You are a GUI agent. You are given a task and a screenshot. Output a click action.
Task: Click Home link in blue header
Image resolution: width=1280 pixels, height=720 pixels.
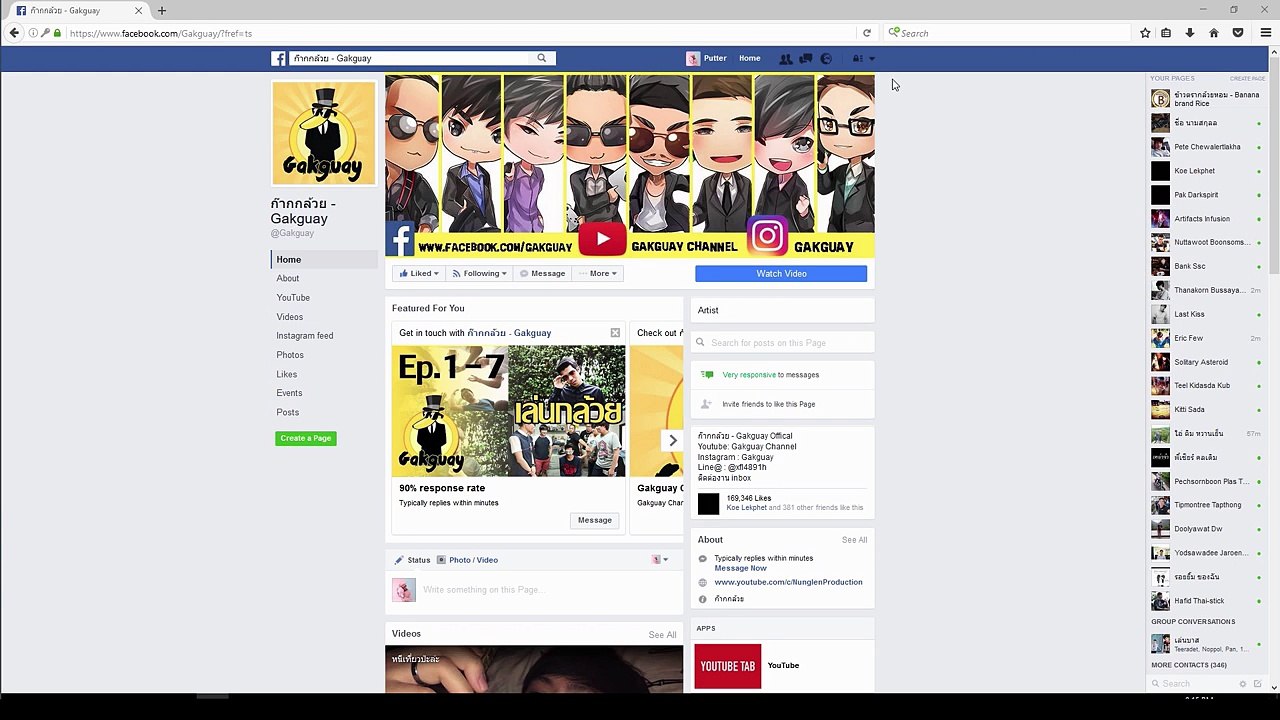pyautogui.click(x=750, y=59)
